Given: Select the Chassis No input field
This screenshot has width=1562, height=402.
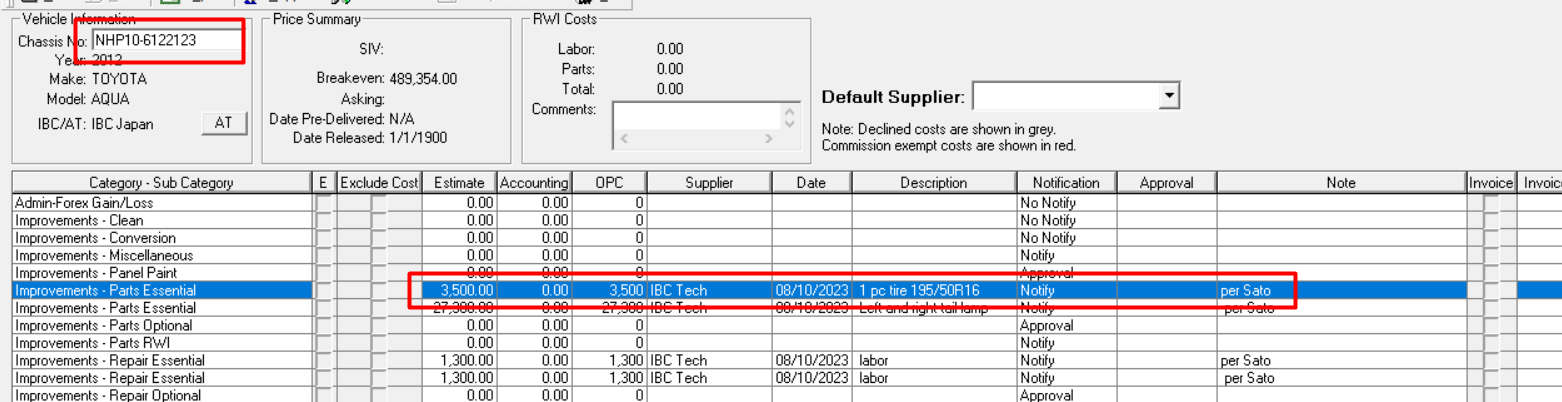Looking at the screenshot, I should pyautogui.click(x=167, y=41).
